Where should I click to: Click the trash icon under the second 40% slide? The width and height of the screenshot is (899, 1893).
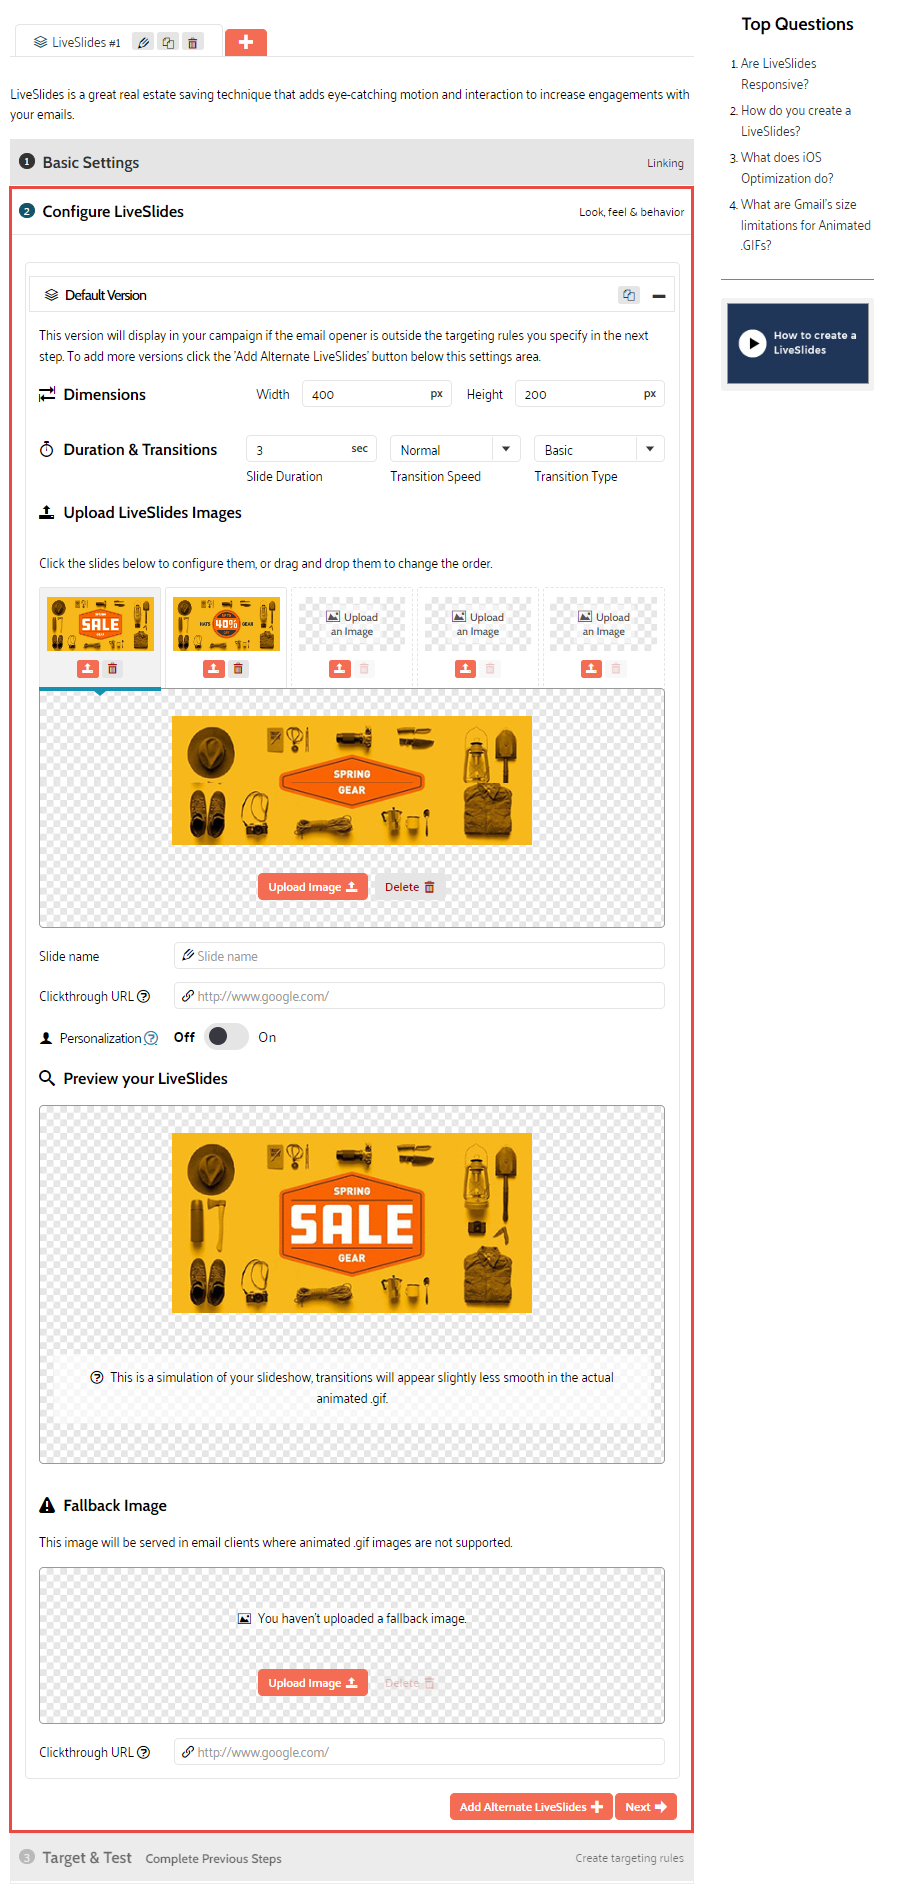(x=238, y=668)
